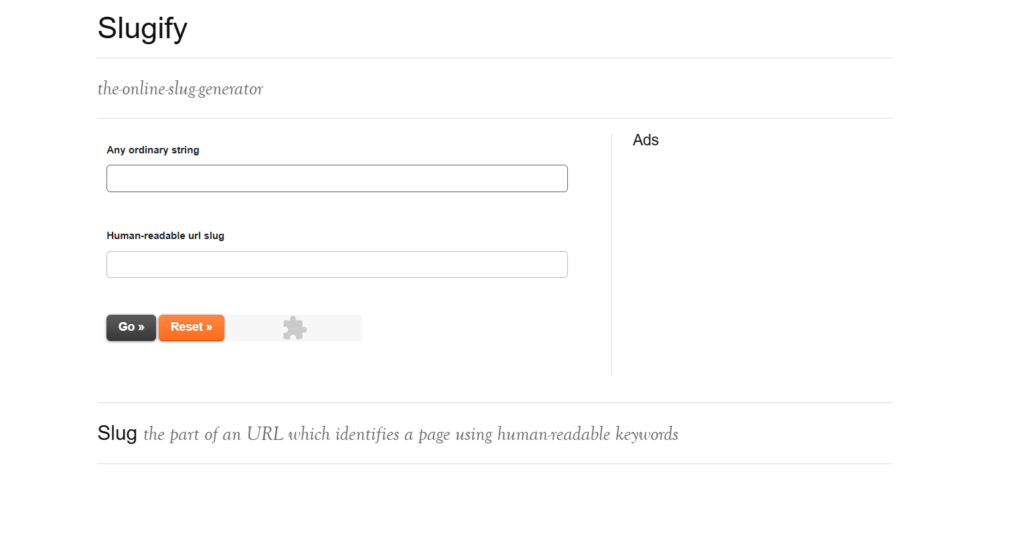Click the horizontal rule under the tagline
Image resolution: width=1024 pixels, height=535 pixels.
pos(495,118)
